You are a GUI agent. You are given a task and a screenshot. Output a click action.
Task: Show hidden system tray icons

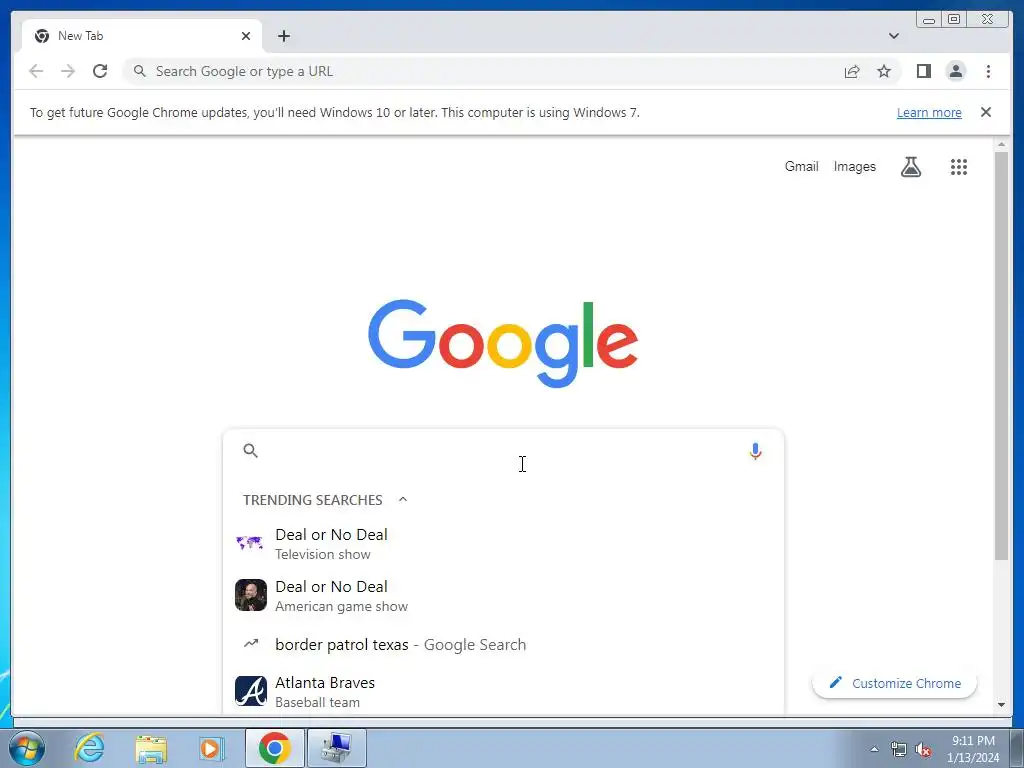[x=874, y=749]
